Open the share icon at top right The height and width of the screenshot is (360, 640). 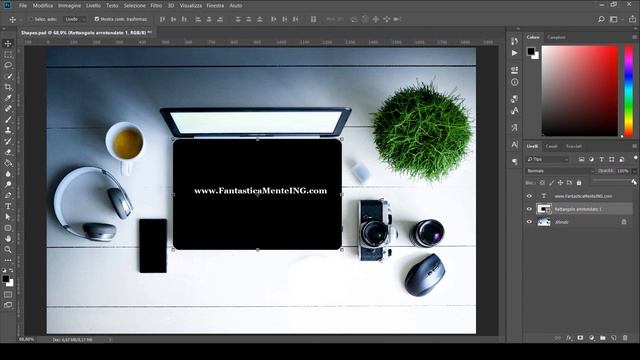coord(632,19)
